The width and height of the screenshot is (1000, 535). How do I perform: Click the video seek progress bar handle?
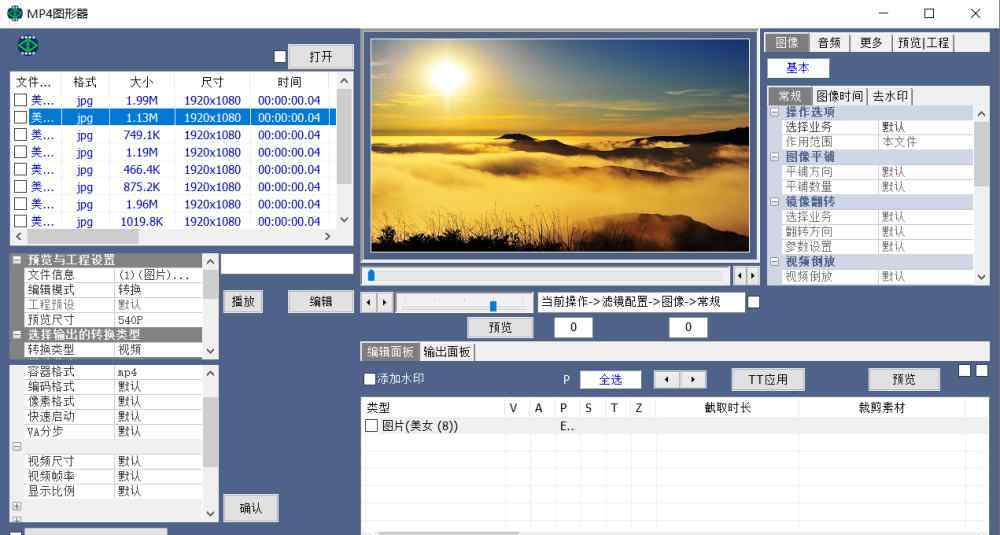(371, 275)
